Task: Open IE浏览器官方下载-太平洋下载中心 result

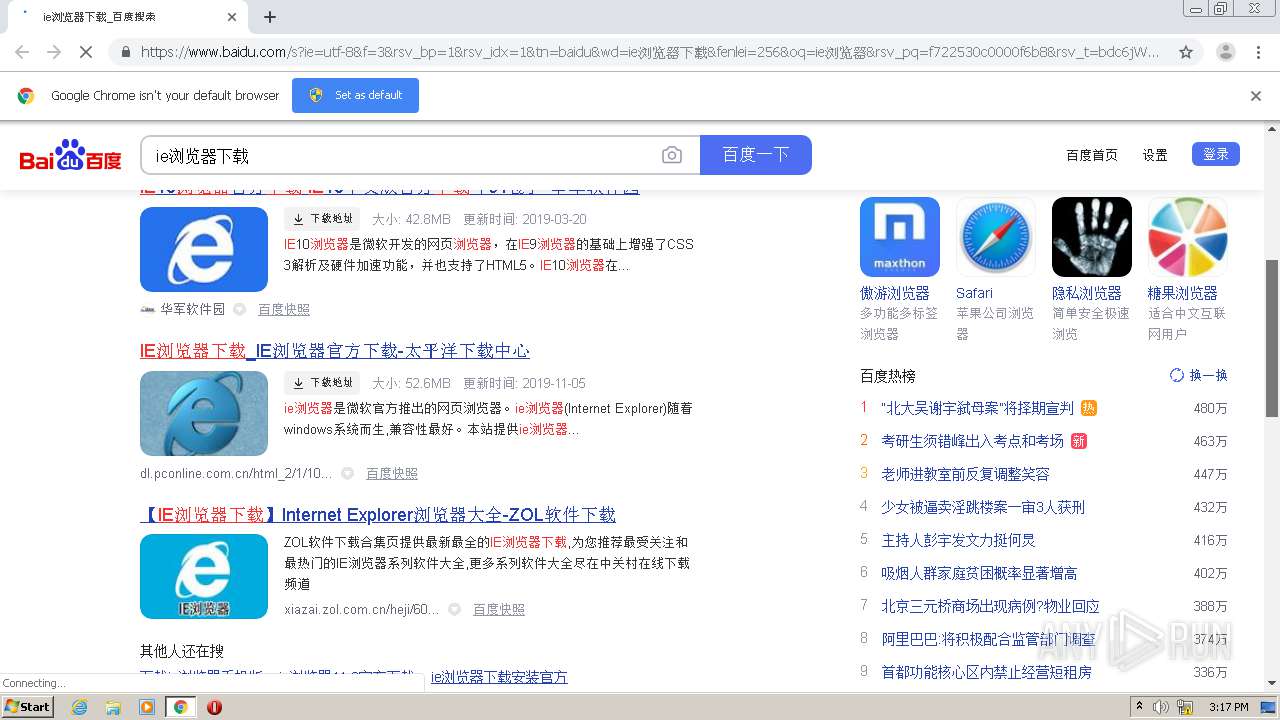Action: [x=335, y=351]
